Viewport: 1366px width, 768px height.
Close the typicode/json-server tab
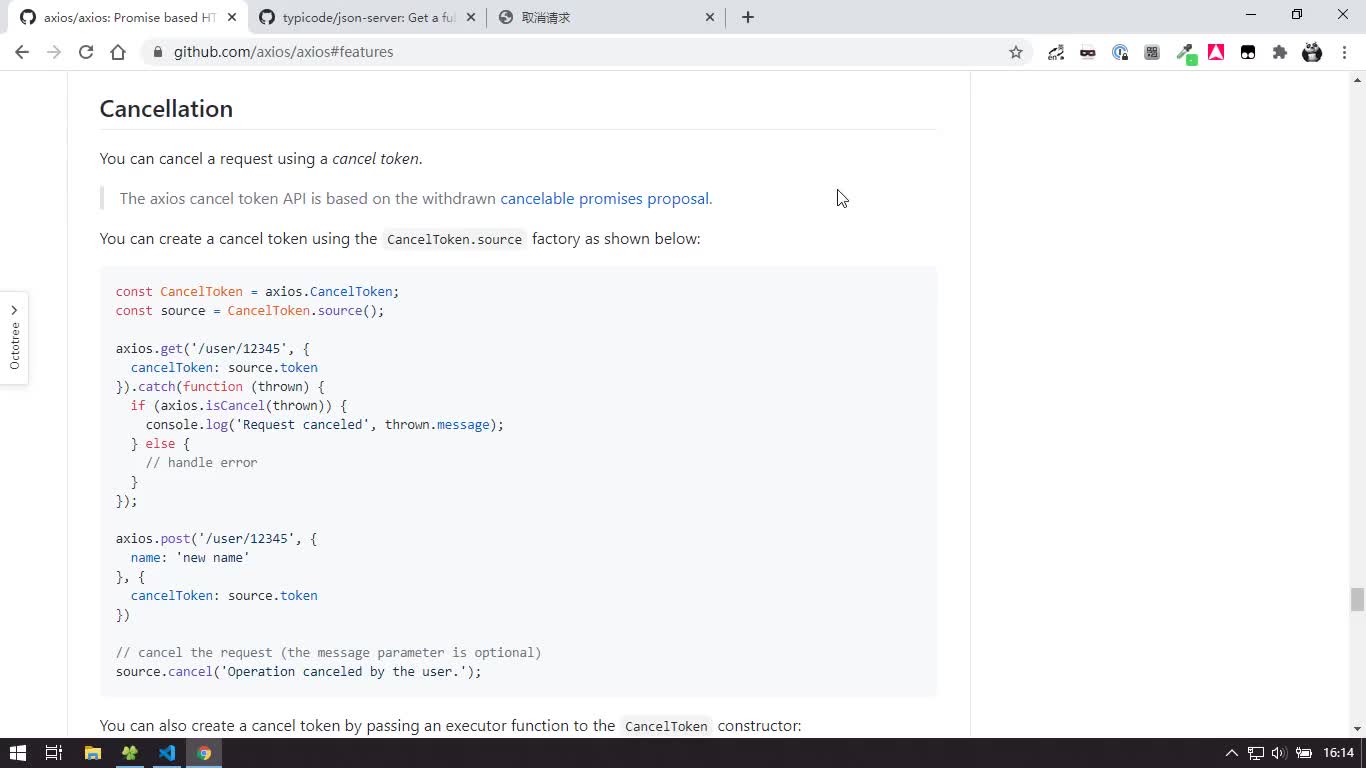point(471,17)
